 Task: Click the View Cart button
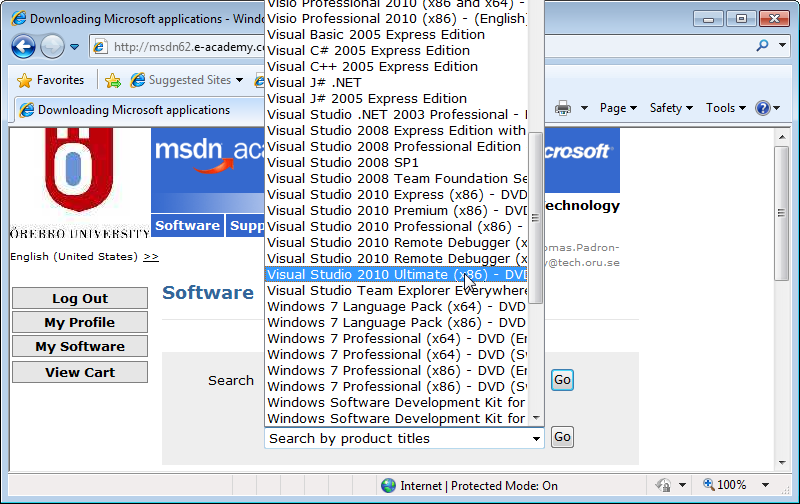tap(80, 372)
